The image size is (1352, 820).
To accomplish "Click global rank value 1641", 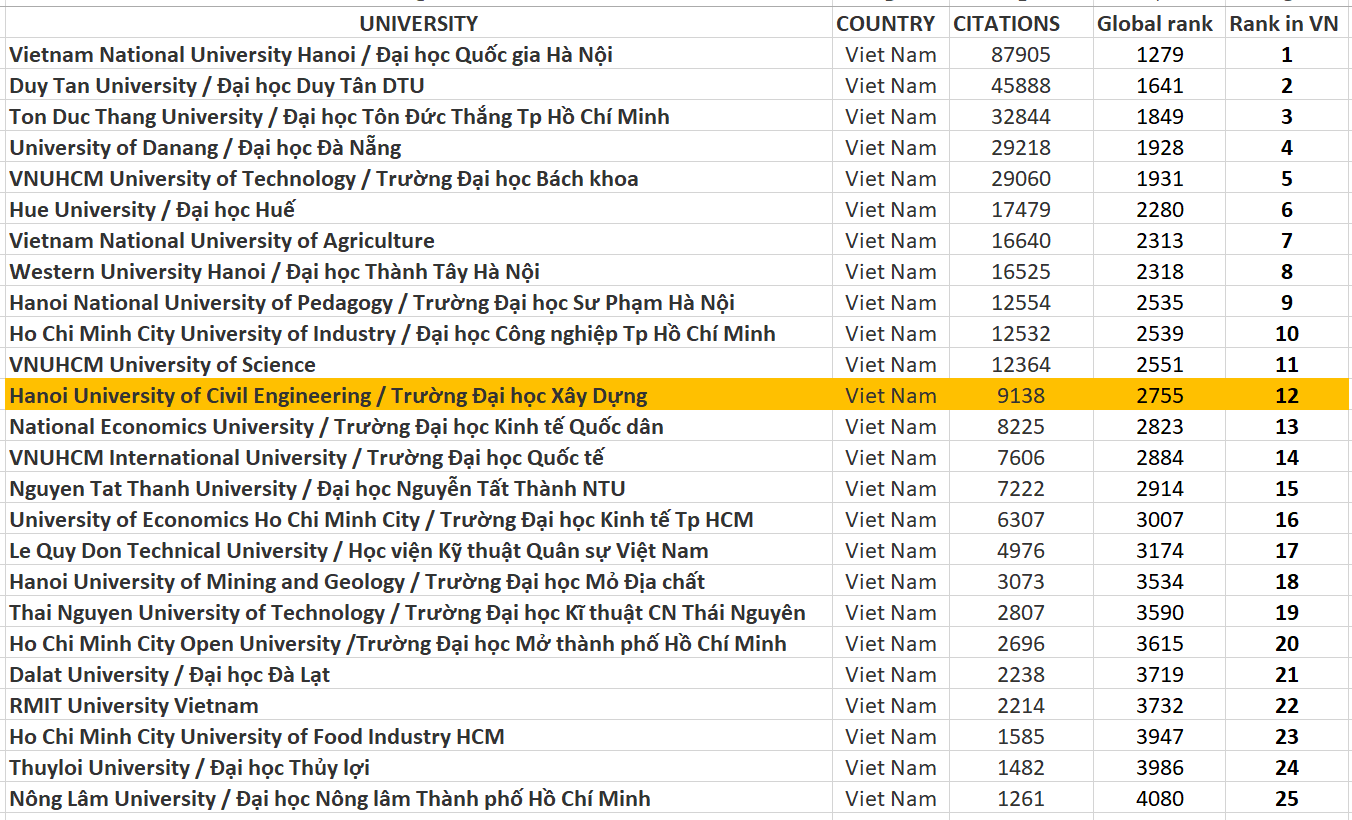I will point(1159,85).
